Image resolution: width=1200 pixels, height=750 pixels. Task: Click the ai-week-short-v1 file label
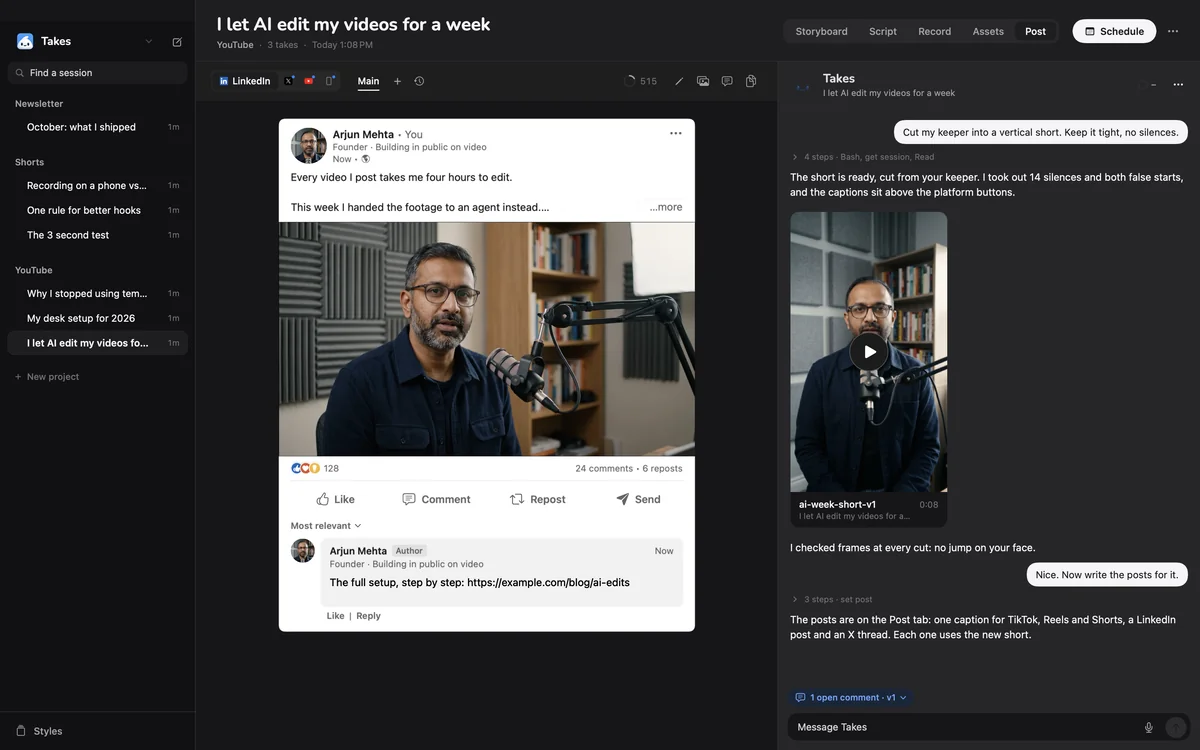click(837, 505)
